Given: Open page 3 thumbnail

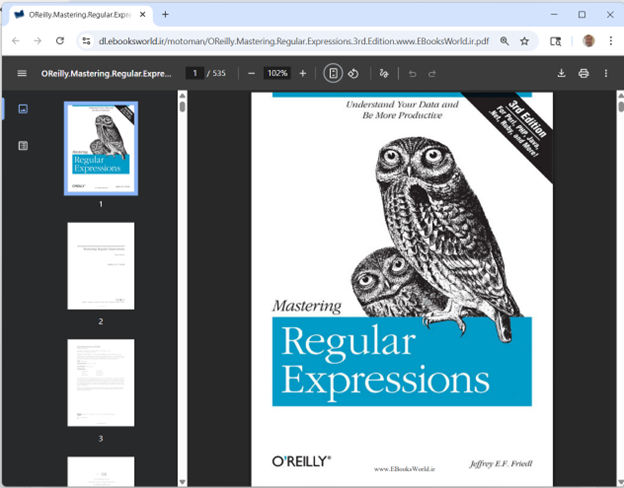Looking at the screenshot, I should 101,383.
